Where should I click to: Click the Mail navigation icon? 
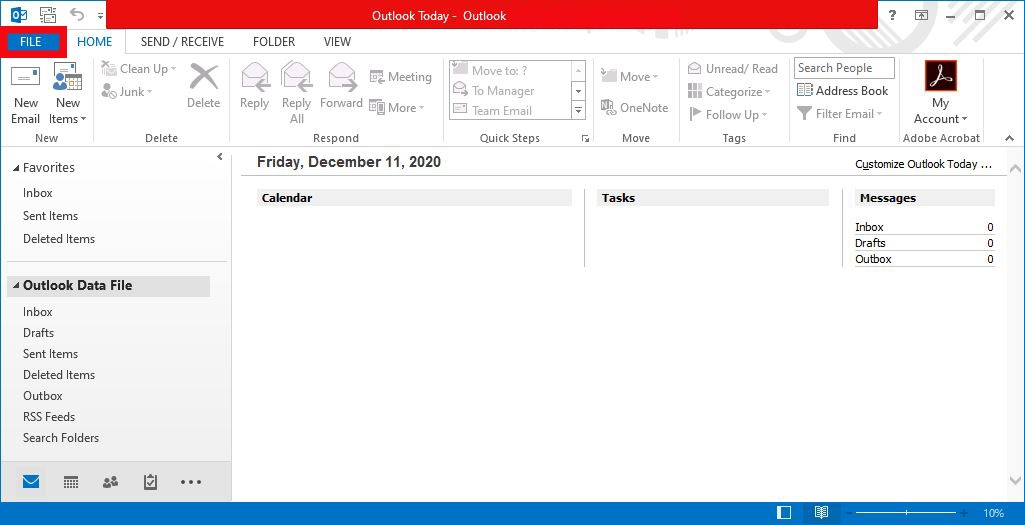coord(31,483)
